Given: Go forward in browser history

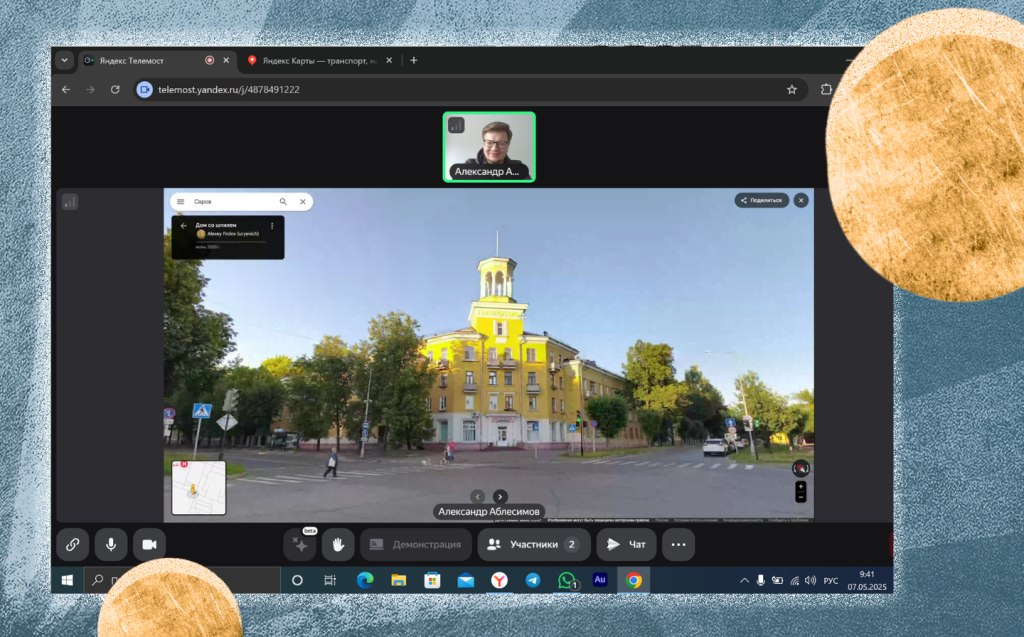Looking at the screenshot, I should click(x=90, y=90).
